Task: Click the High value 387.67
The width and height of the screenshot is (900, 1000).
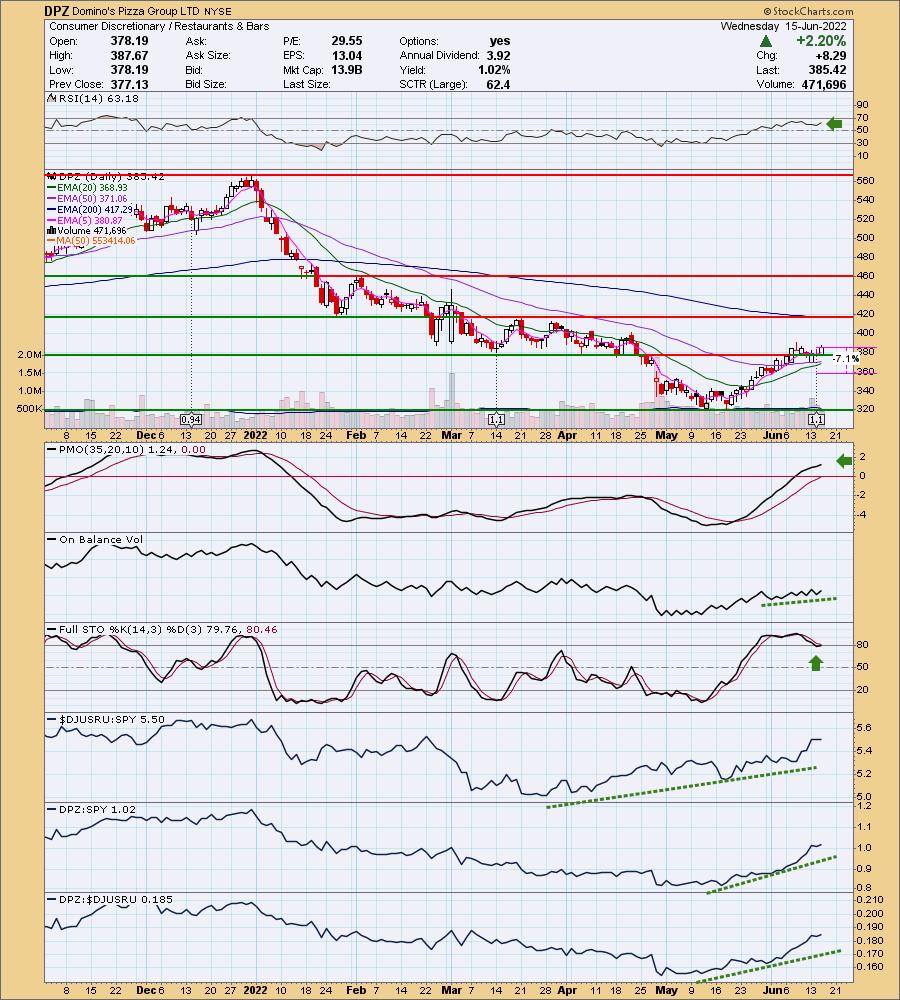Action: (129, 55)
